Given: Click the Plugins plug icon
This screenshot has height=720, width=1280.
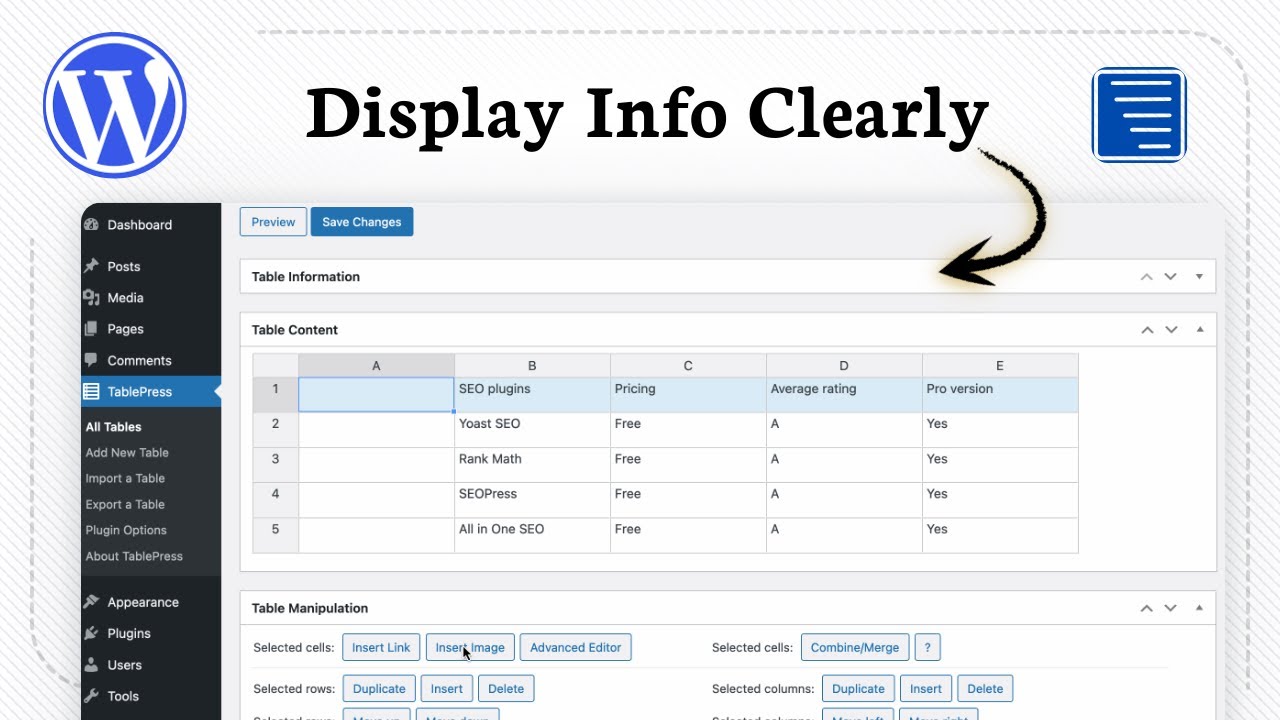Looking at the screenshot, I should [x=91, y=633].
